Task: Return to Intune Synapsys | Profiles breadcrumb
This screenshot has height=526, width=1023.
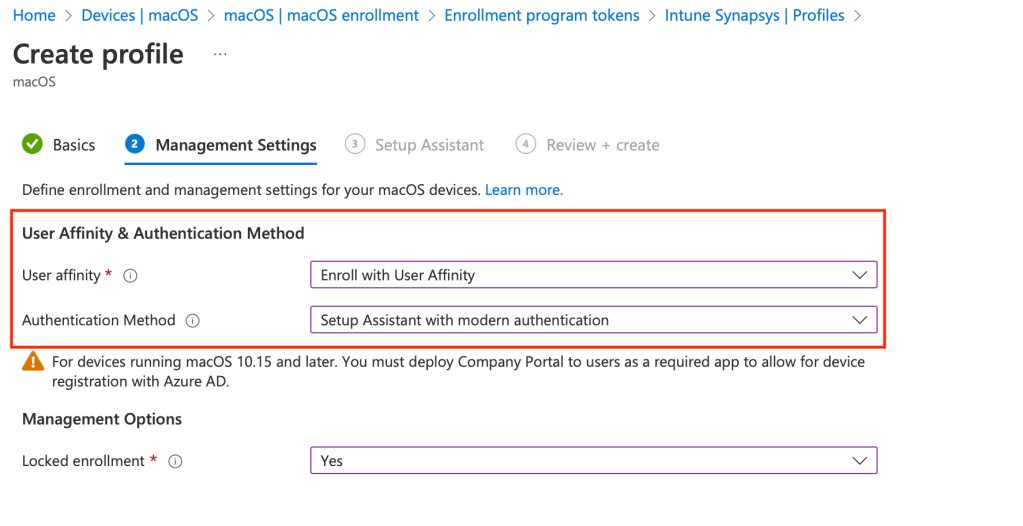Action: coord(754,16)
